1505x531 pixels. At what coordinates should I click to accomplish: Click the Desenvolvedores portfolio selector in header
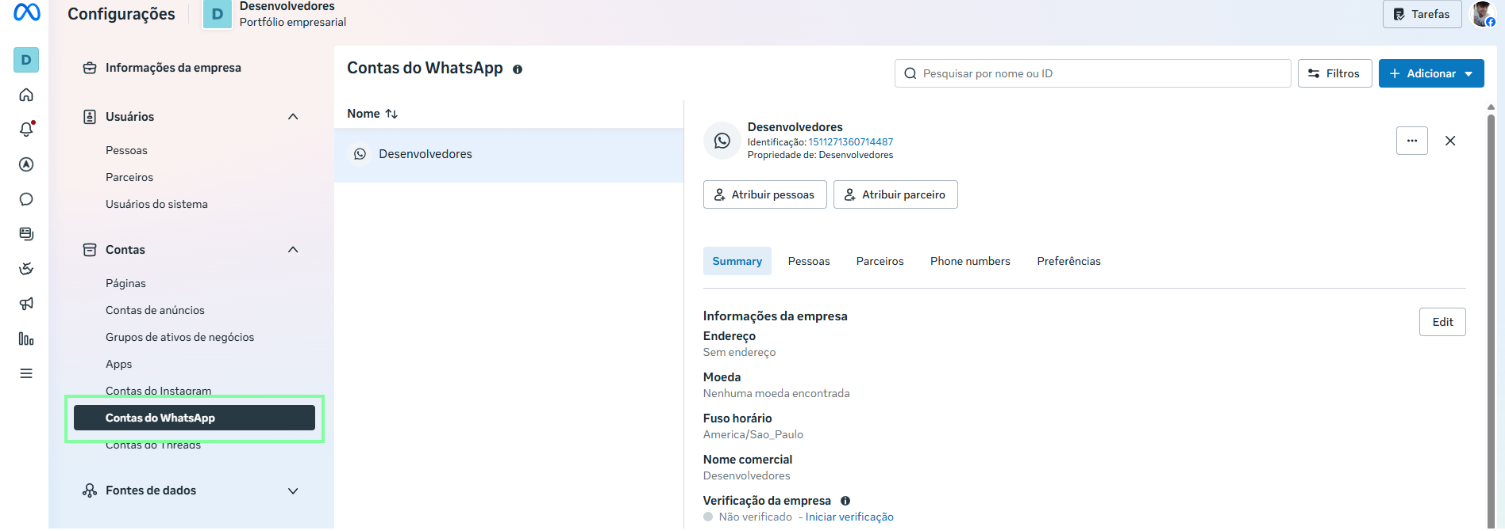[x=275, y=14]
